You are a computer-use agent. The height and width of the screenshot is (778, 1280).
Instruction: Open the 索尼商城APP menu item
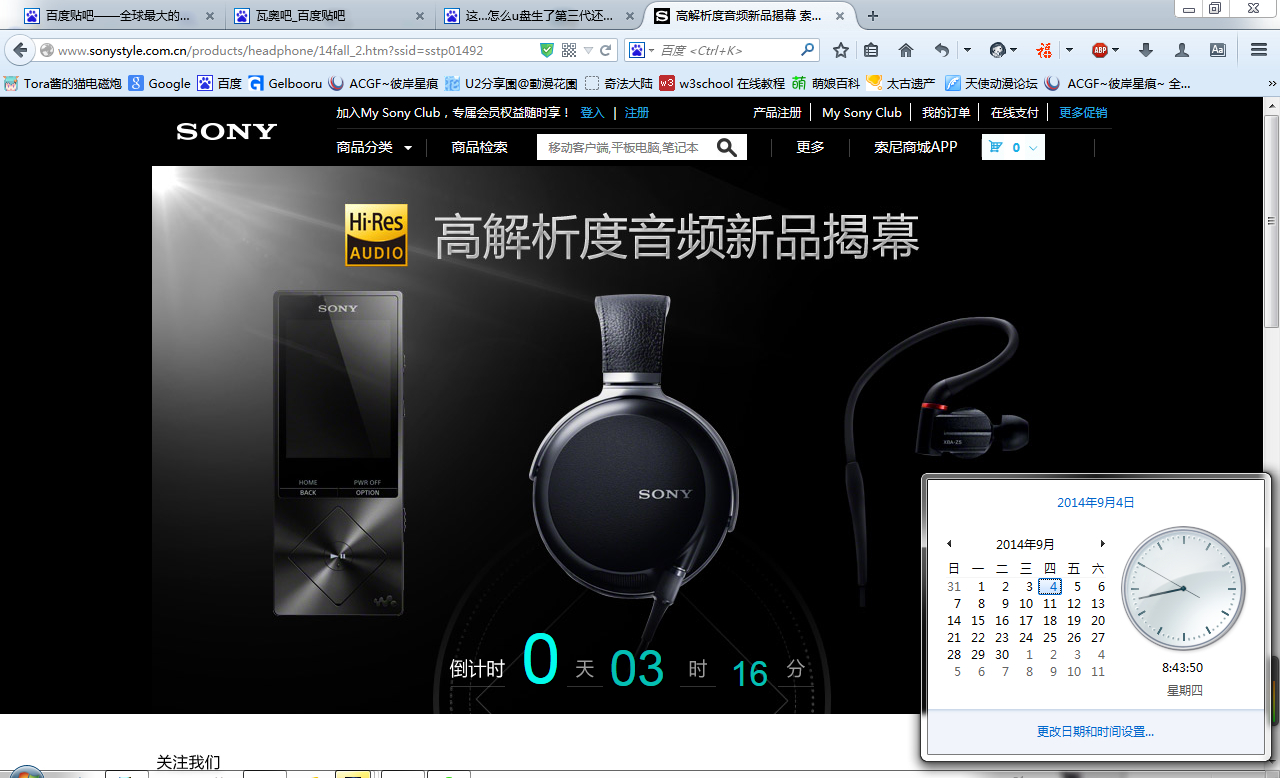[x=915, y=147]
